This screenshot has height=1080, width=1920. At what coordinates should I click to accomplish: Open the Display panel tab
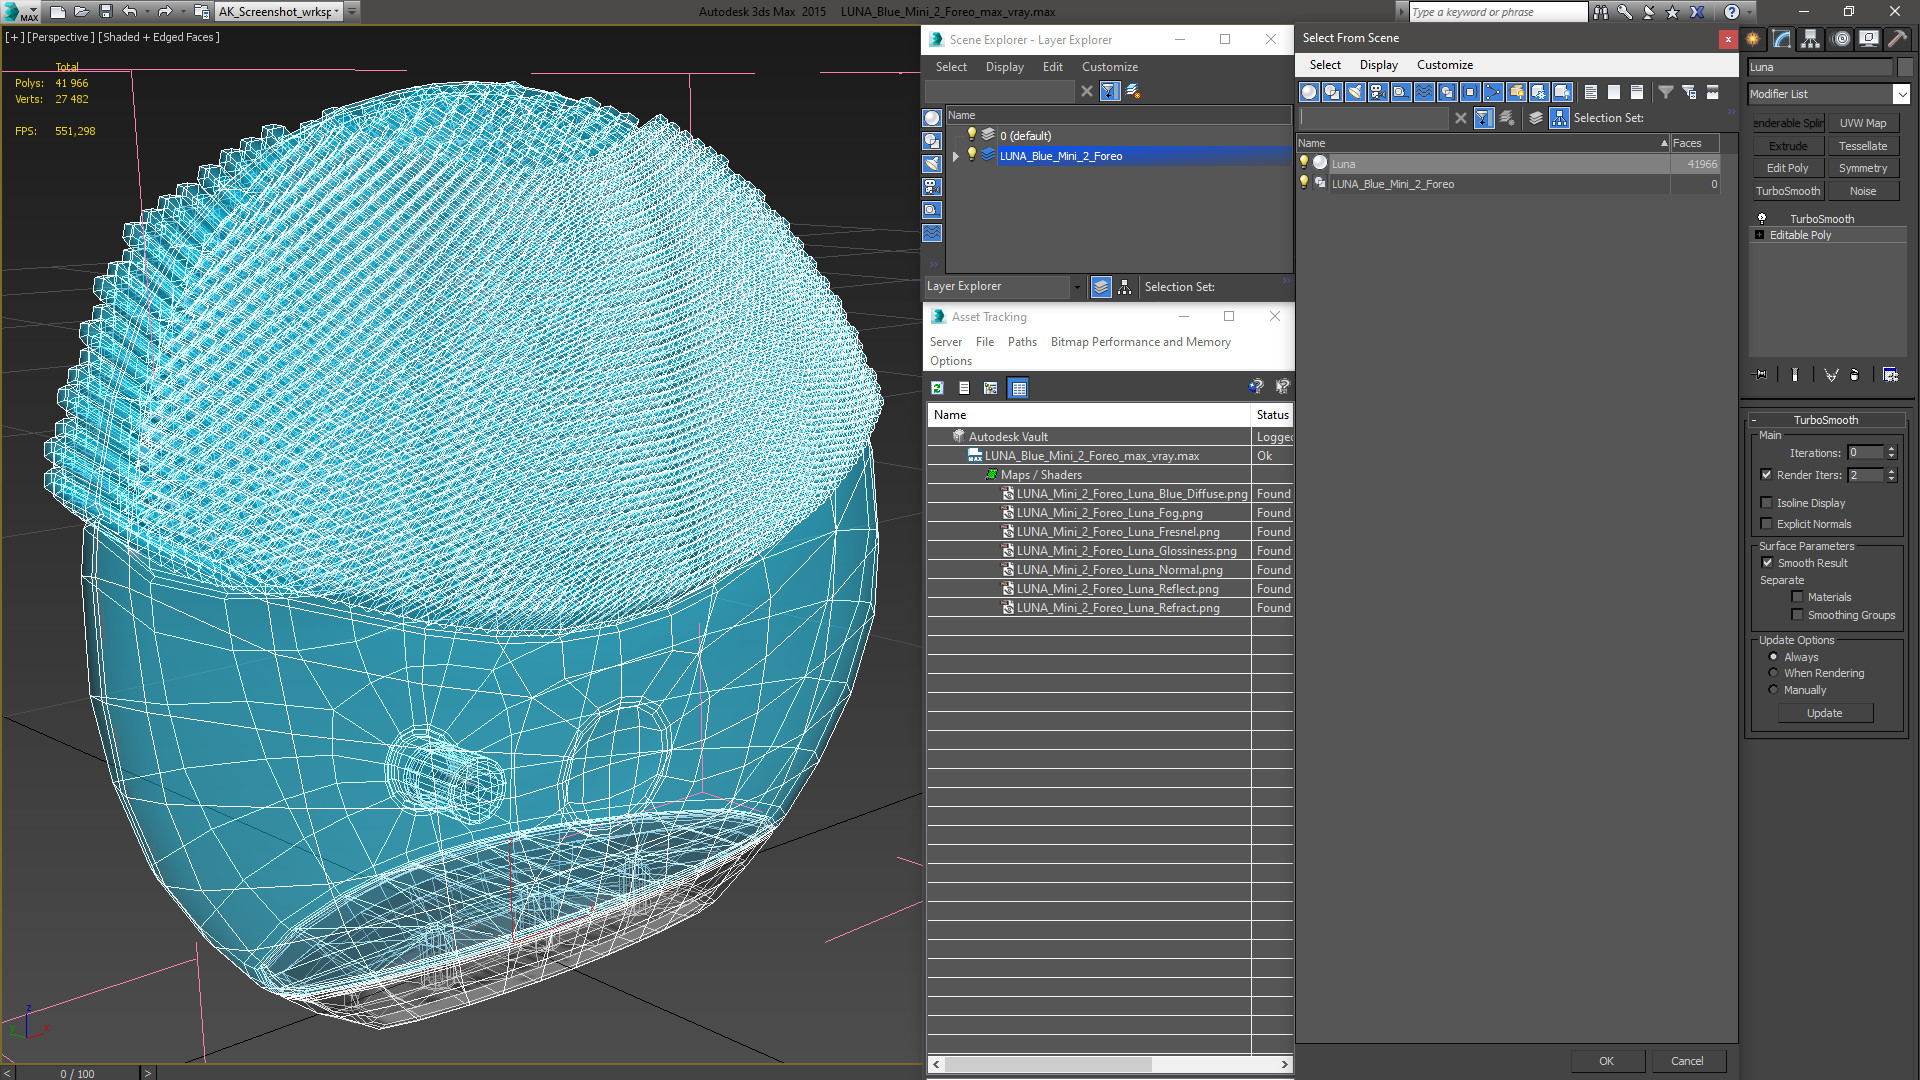tap(1869, 39)
